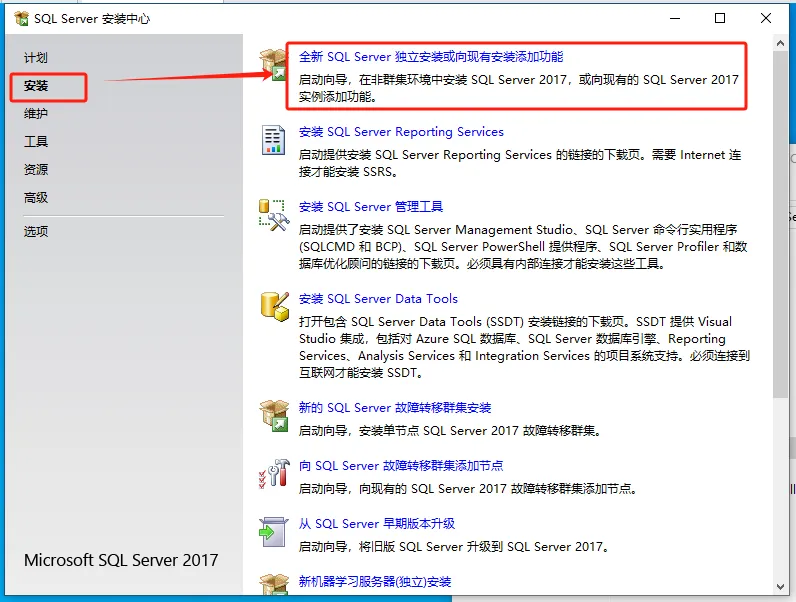The image size is (796, 602).
Task: Click the description ending 实例添加功能
Action: [518, 88]
